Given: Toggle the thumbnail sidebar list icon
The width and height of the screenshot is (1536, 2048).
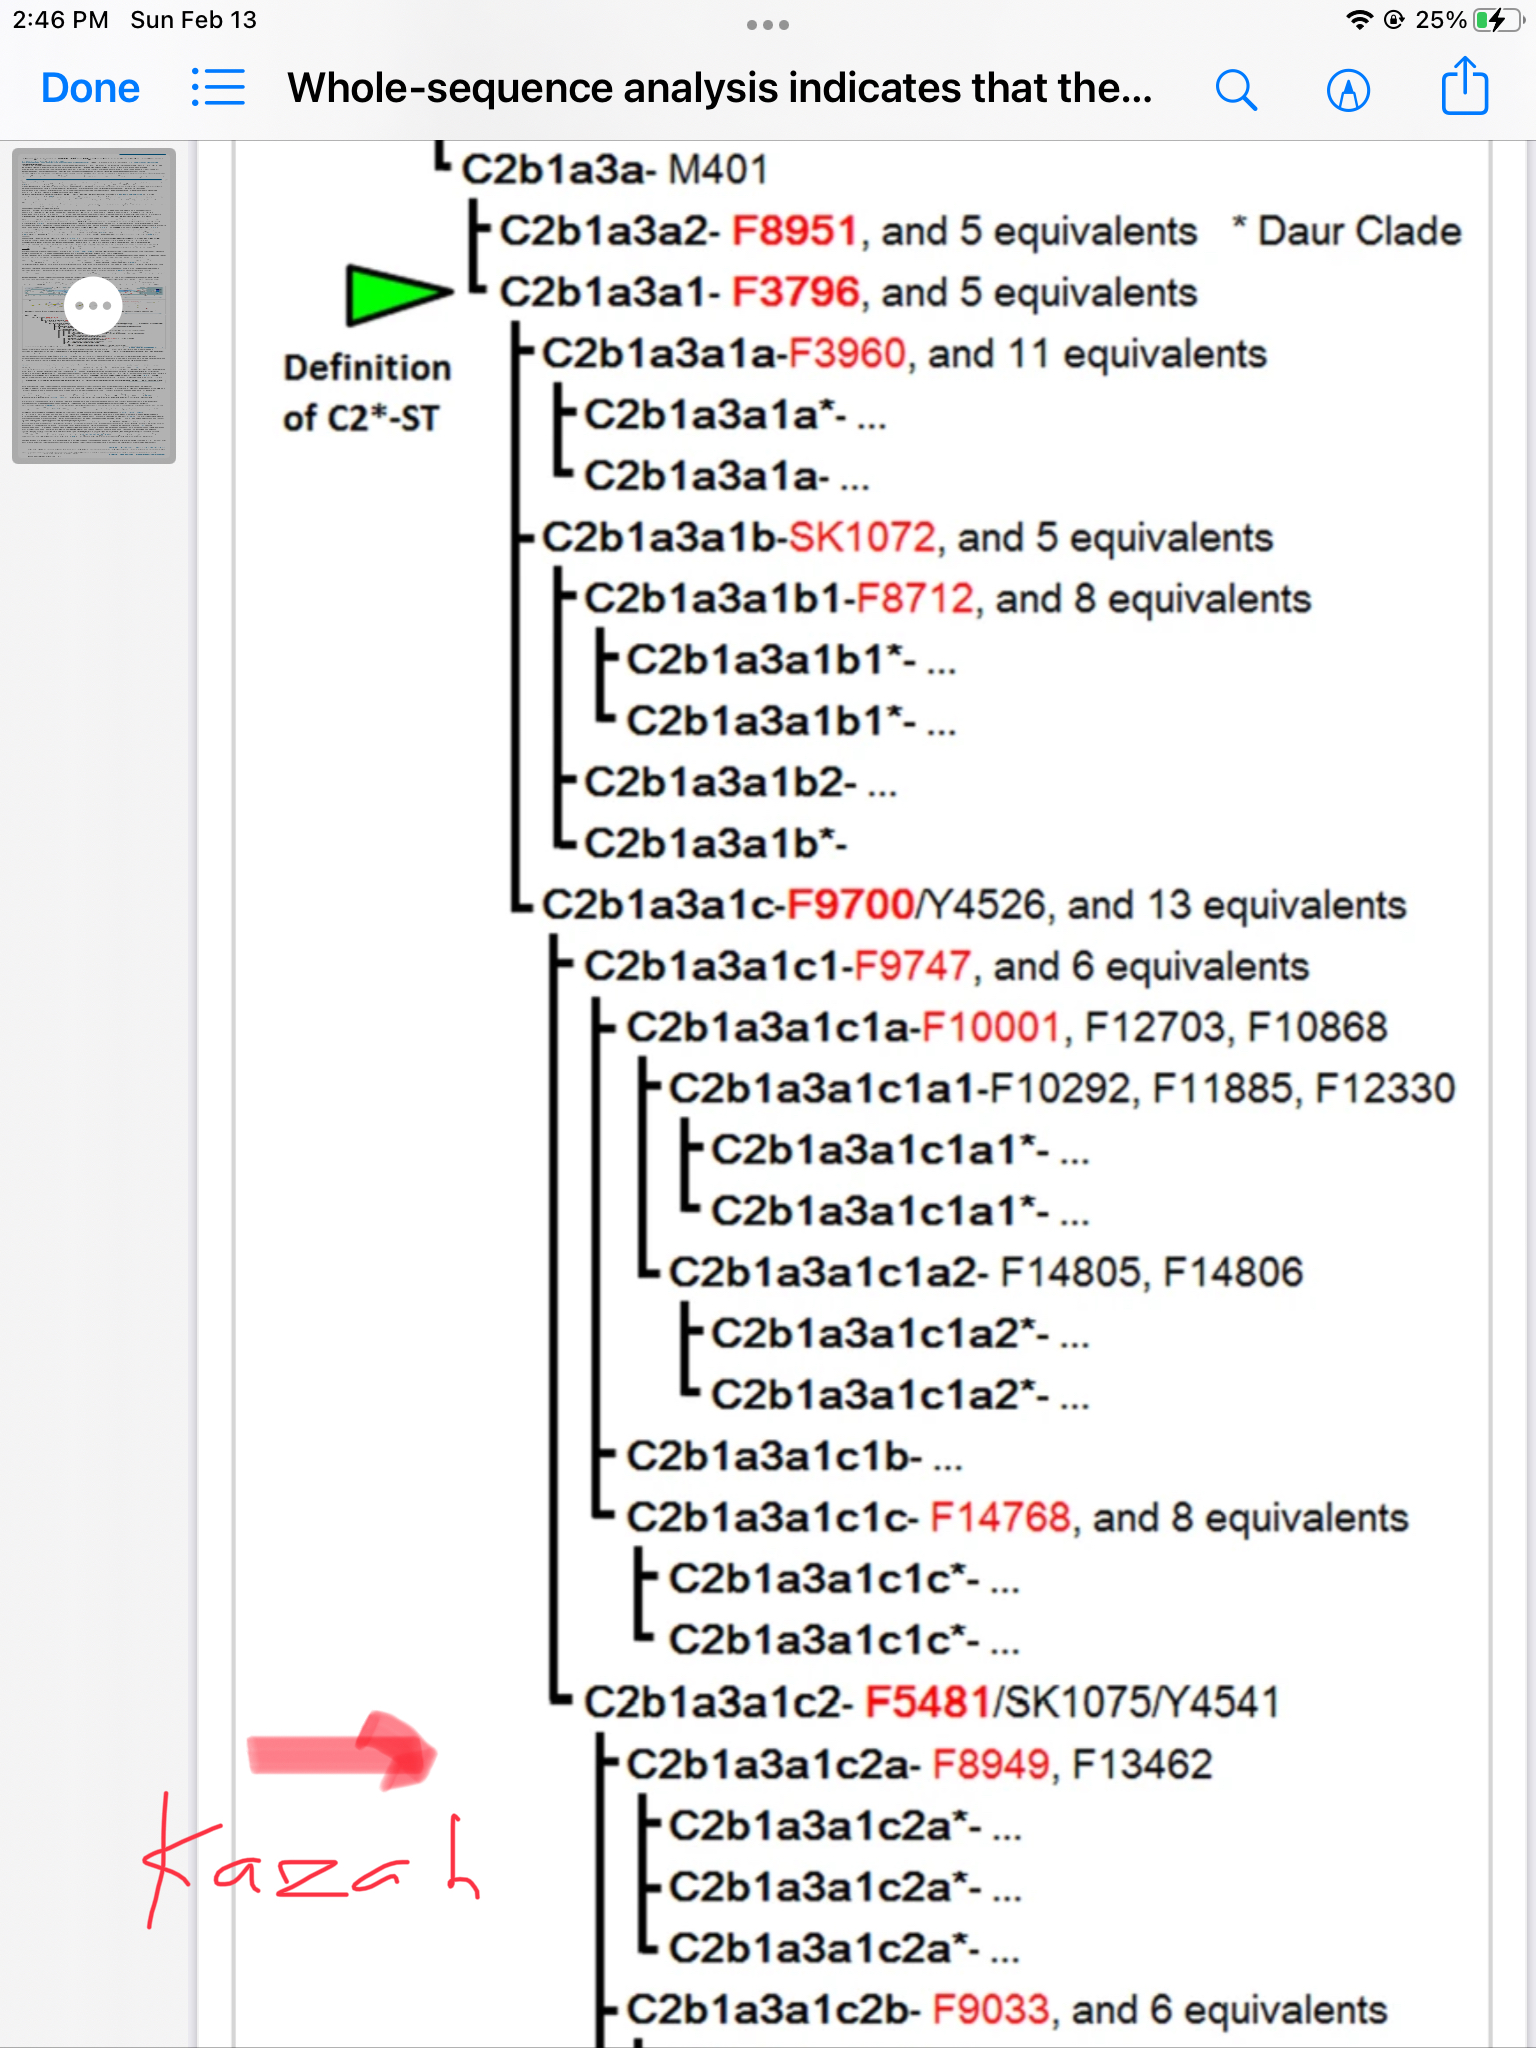Looking at the screenshot, I should (218, 88).
